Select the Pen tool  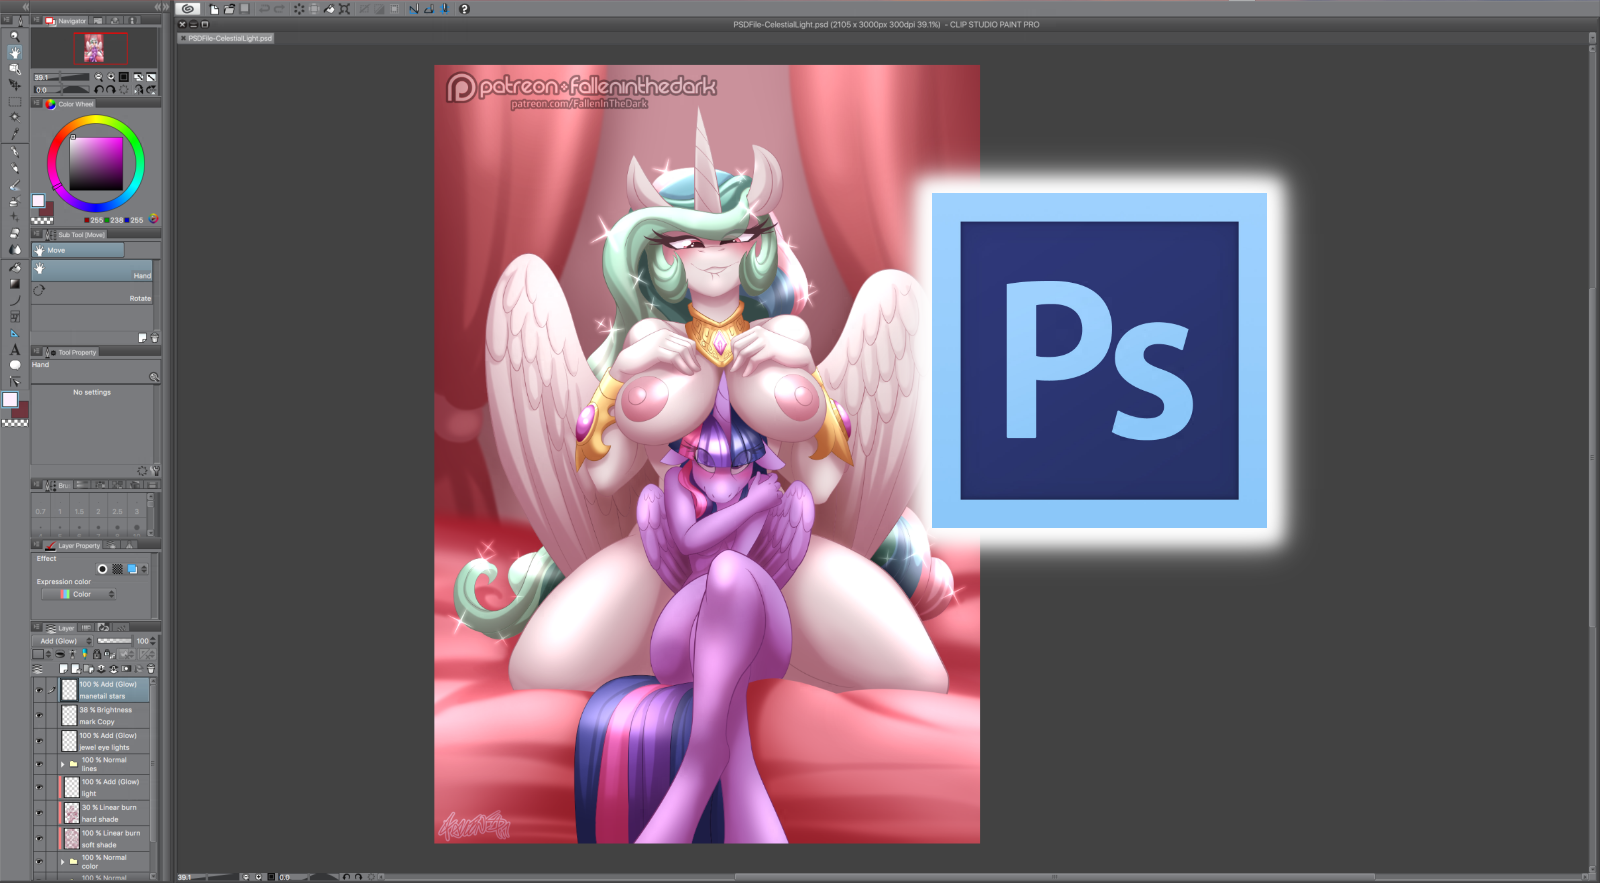[x=14, y=152]
